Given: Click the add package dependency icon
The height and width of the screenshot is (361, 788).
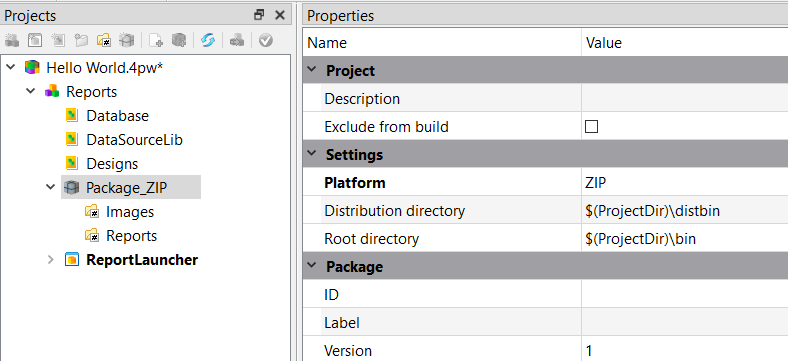Looking at the screenshot, I should [x=179, y=40].
